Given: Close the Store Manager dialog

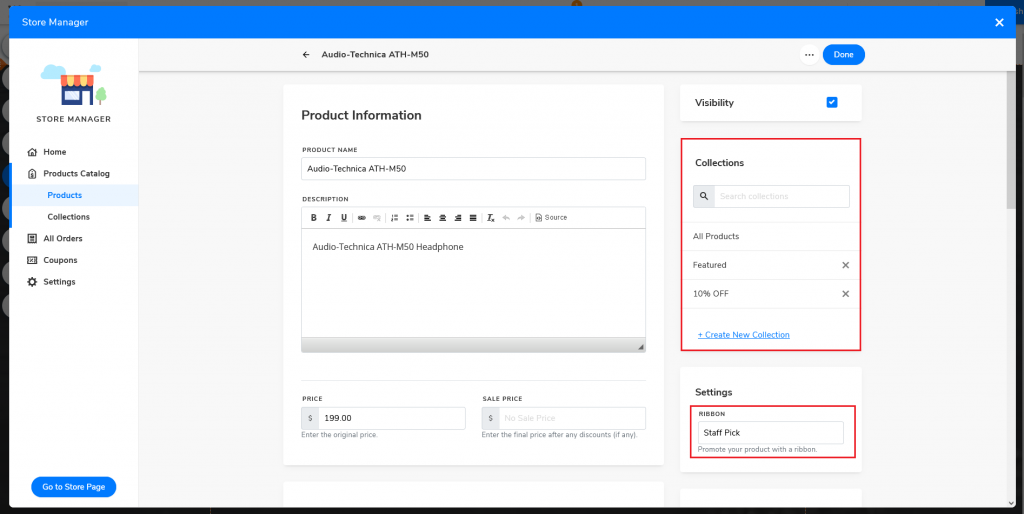Looking at the screenshot, I should point(999,22).
